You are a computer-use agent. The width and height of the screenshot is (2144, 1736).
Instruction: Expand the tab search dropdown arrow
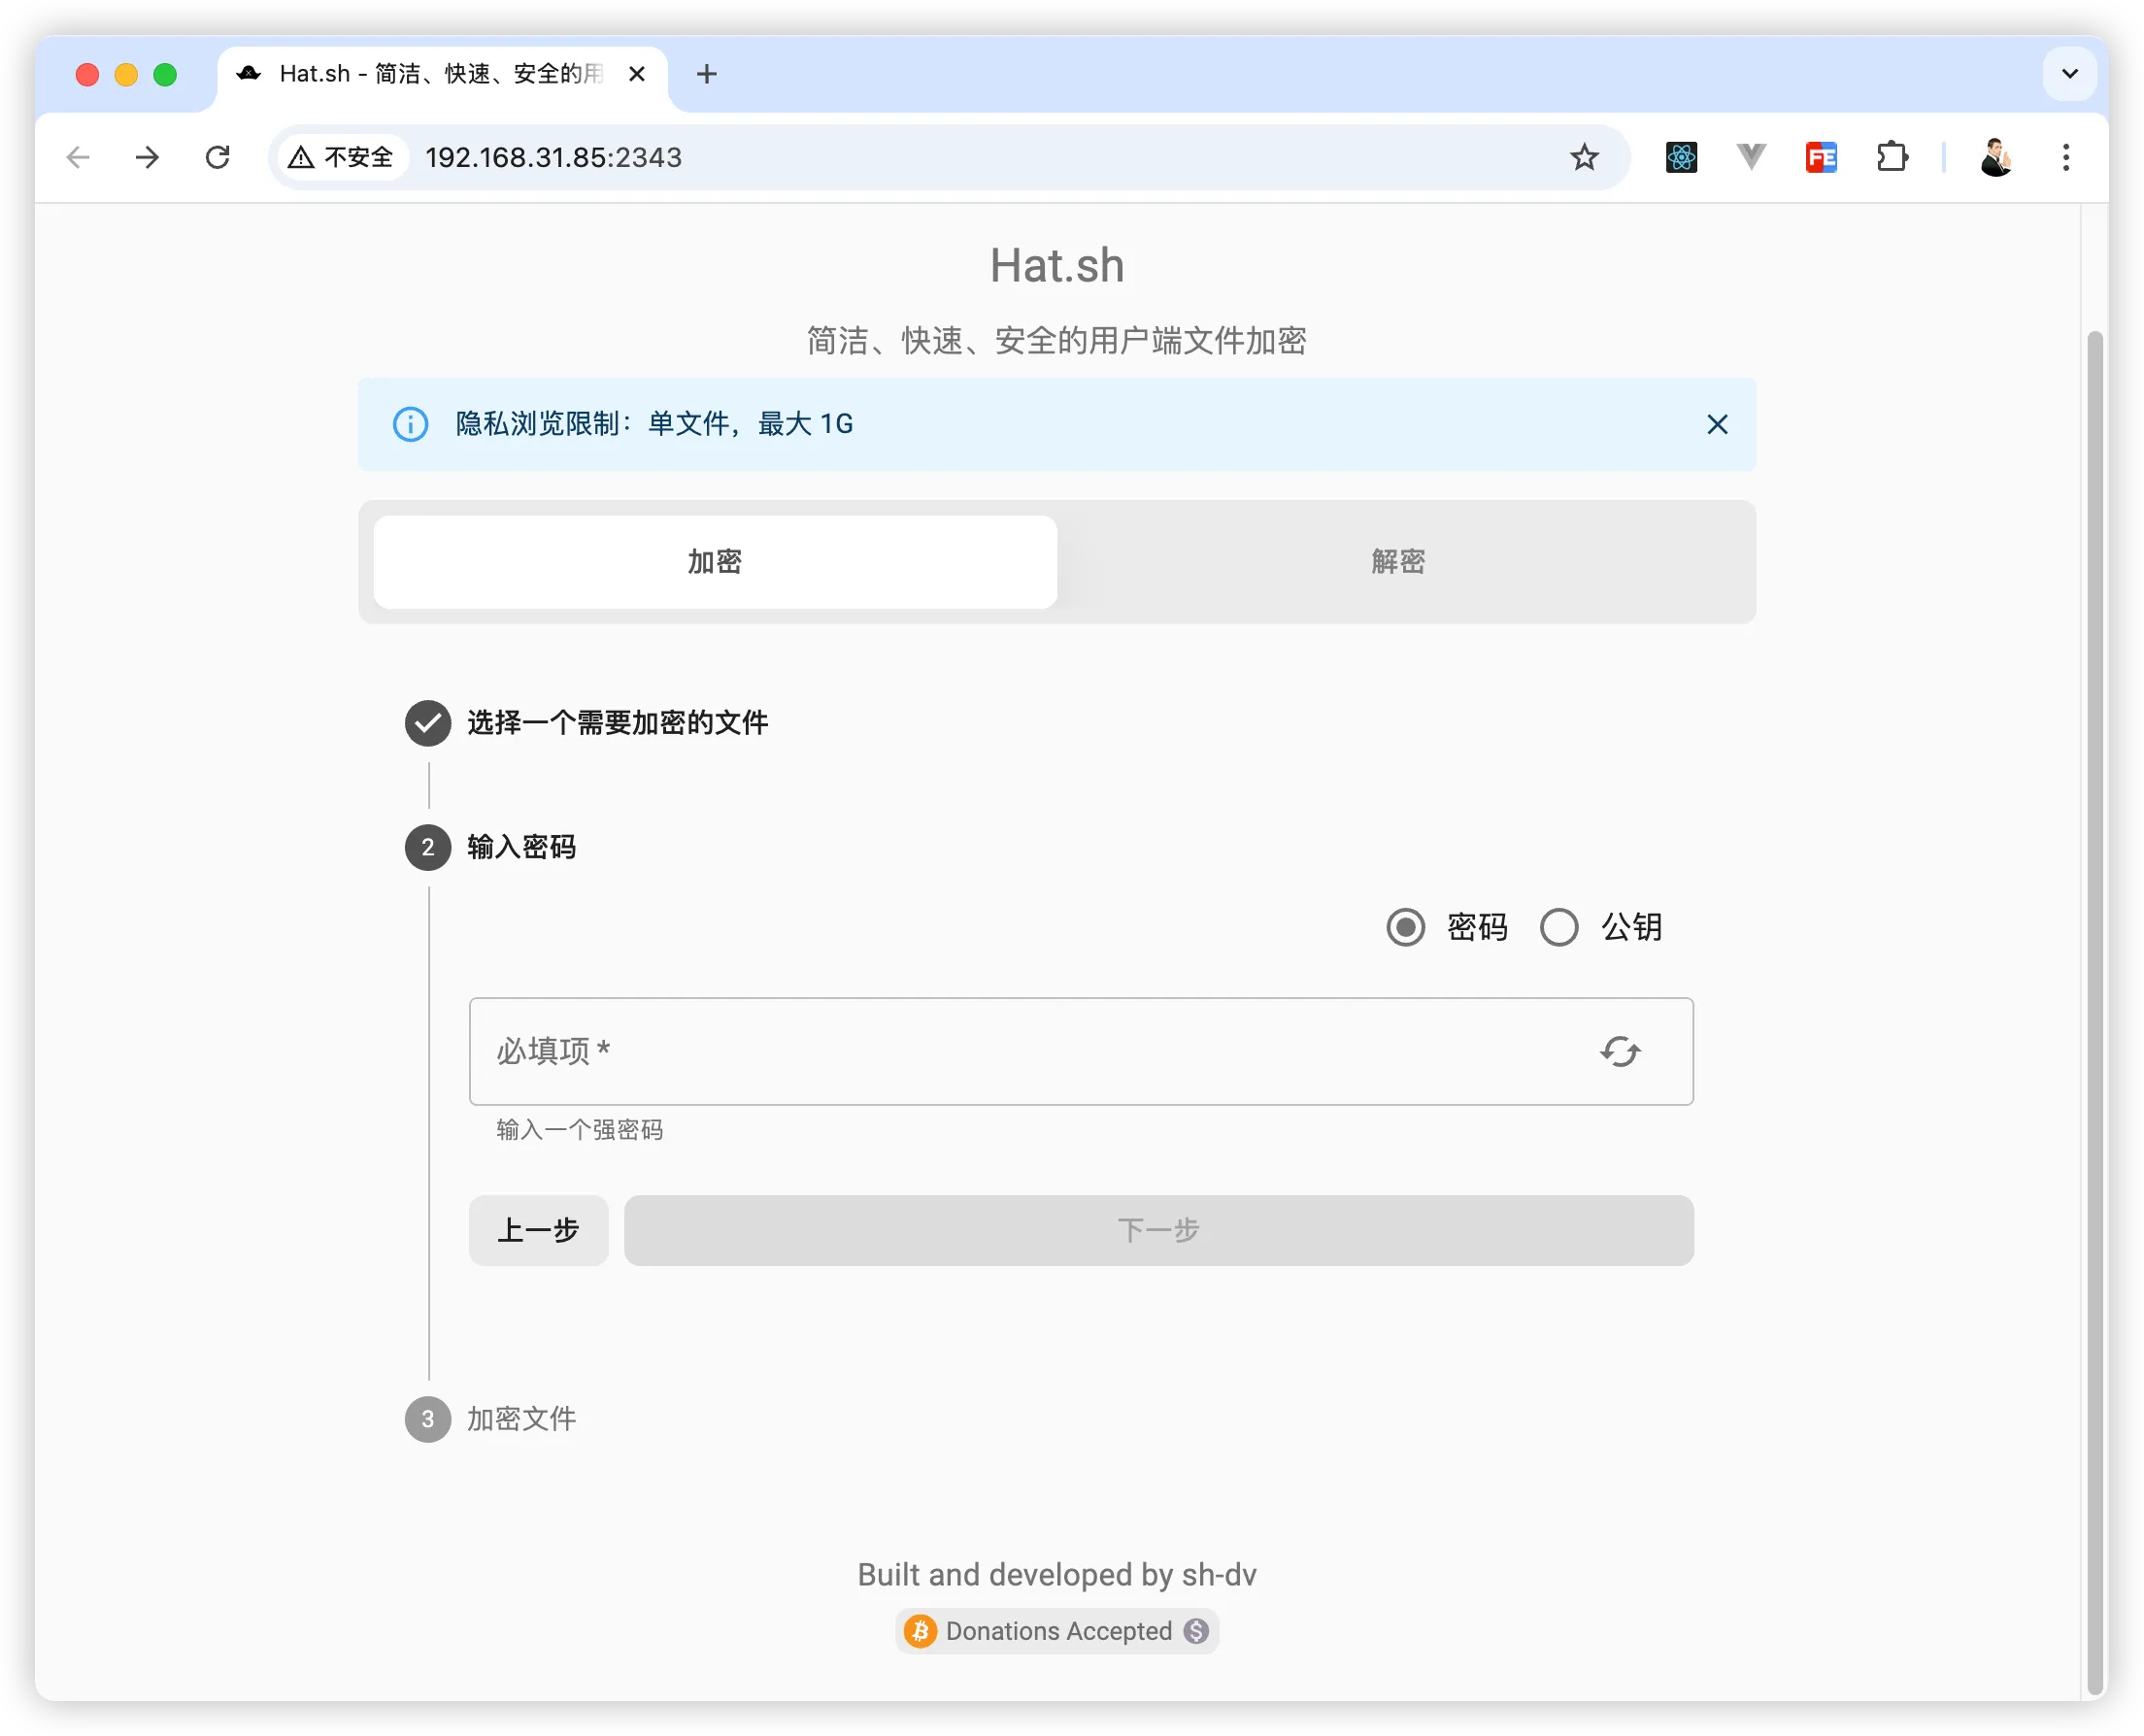(x=2069, y=74)
